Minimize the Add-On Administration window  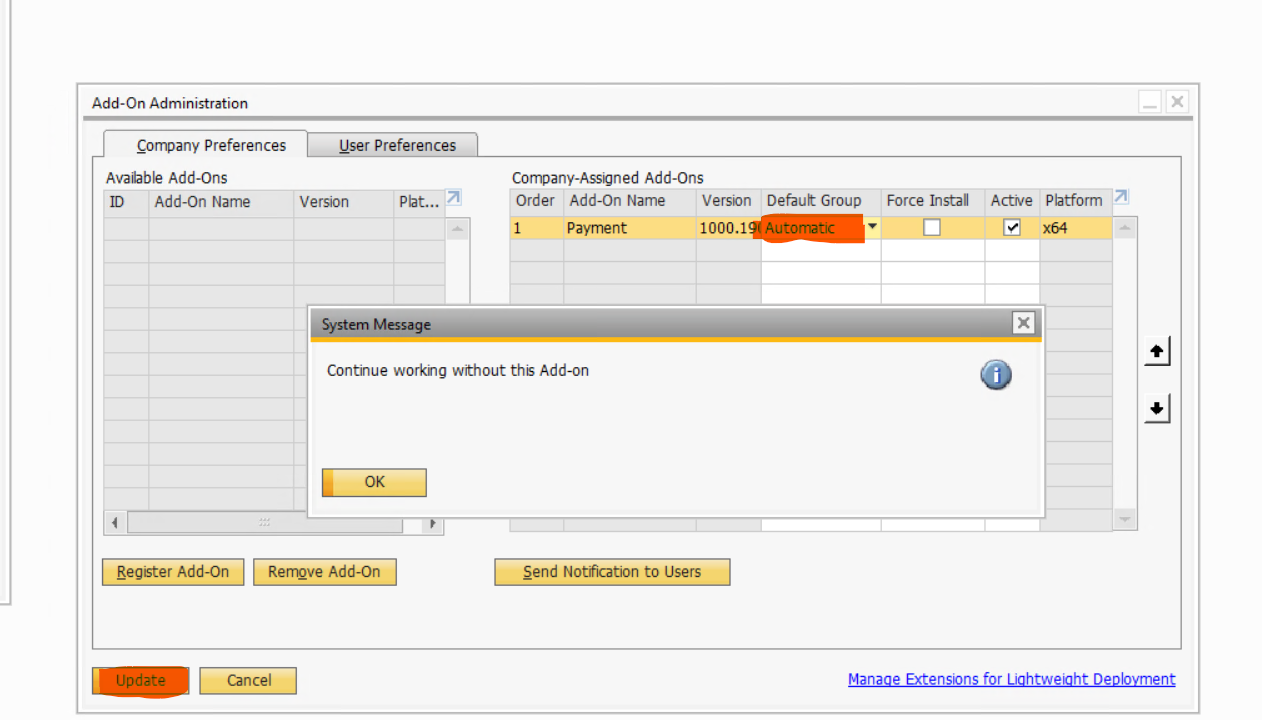1150,102
